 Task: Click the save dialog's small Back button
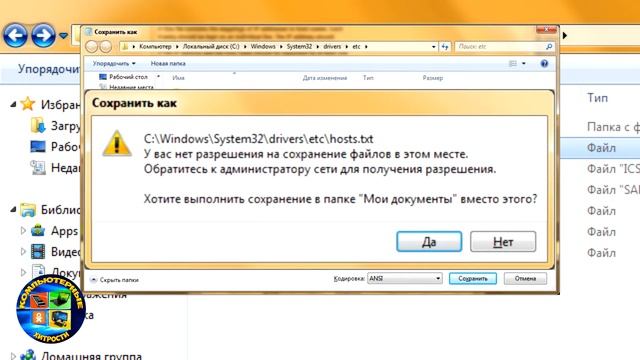pyautogui.click(x=91, y=47)
